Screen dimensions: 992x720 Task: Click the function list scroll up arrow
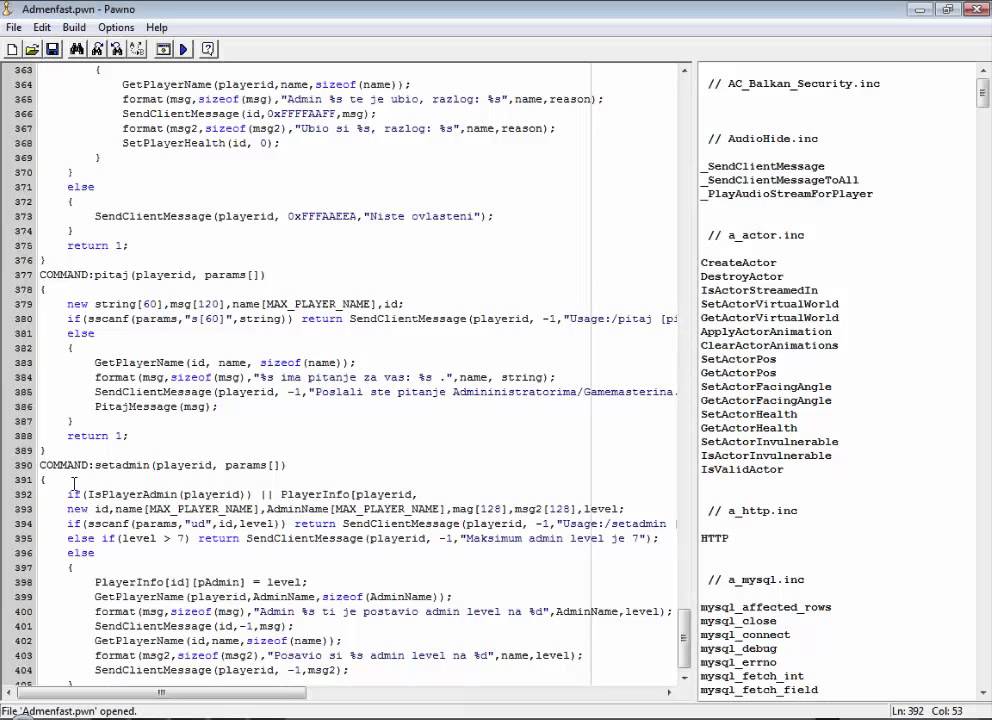point(983,70)
